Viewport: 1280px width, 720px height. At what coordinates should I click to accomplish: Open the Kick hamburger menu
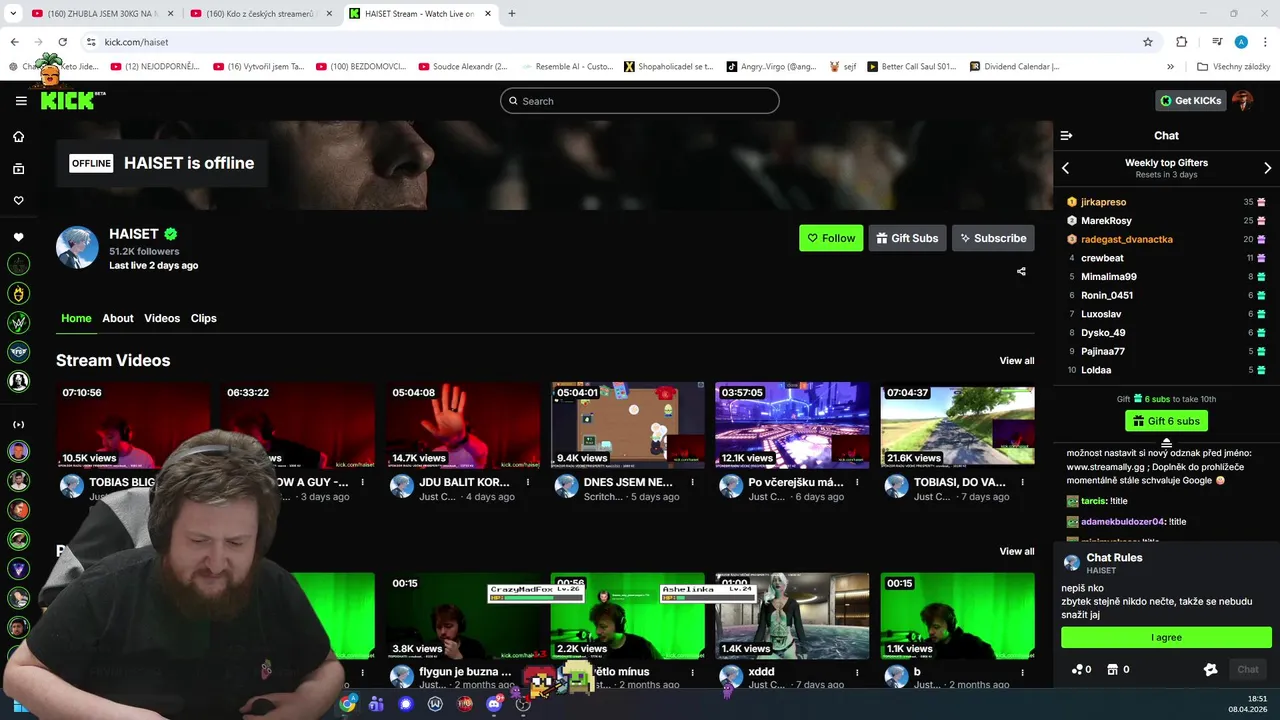21,101
